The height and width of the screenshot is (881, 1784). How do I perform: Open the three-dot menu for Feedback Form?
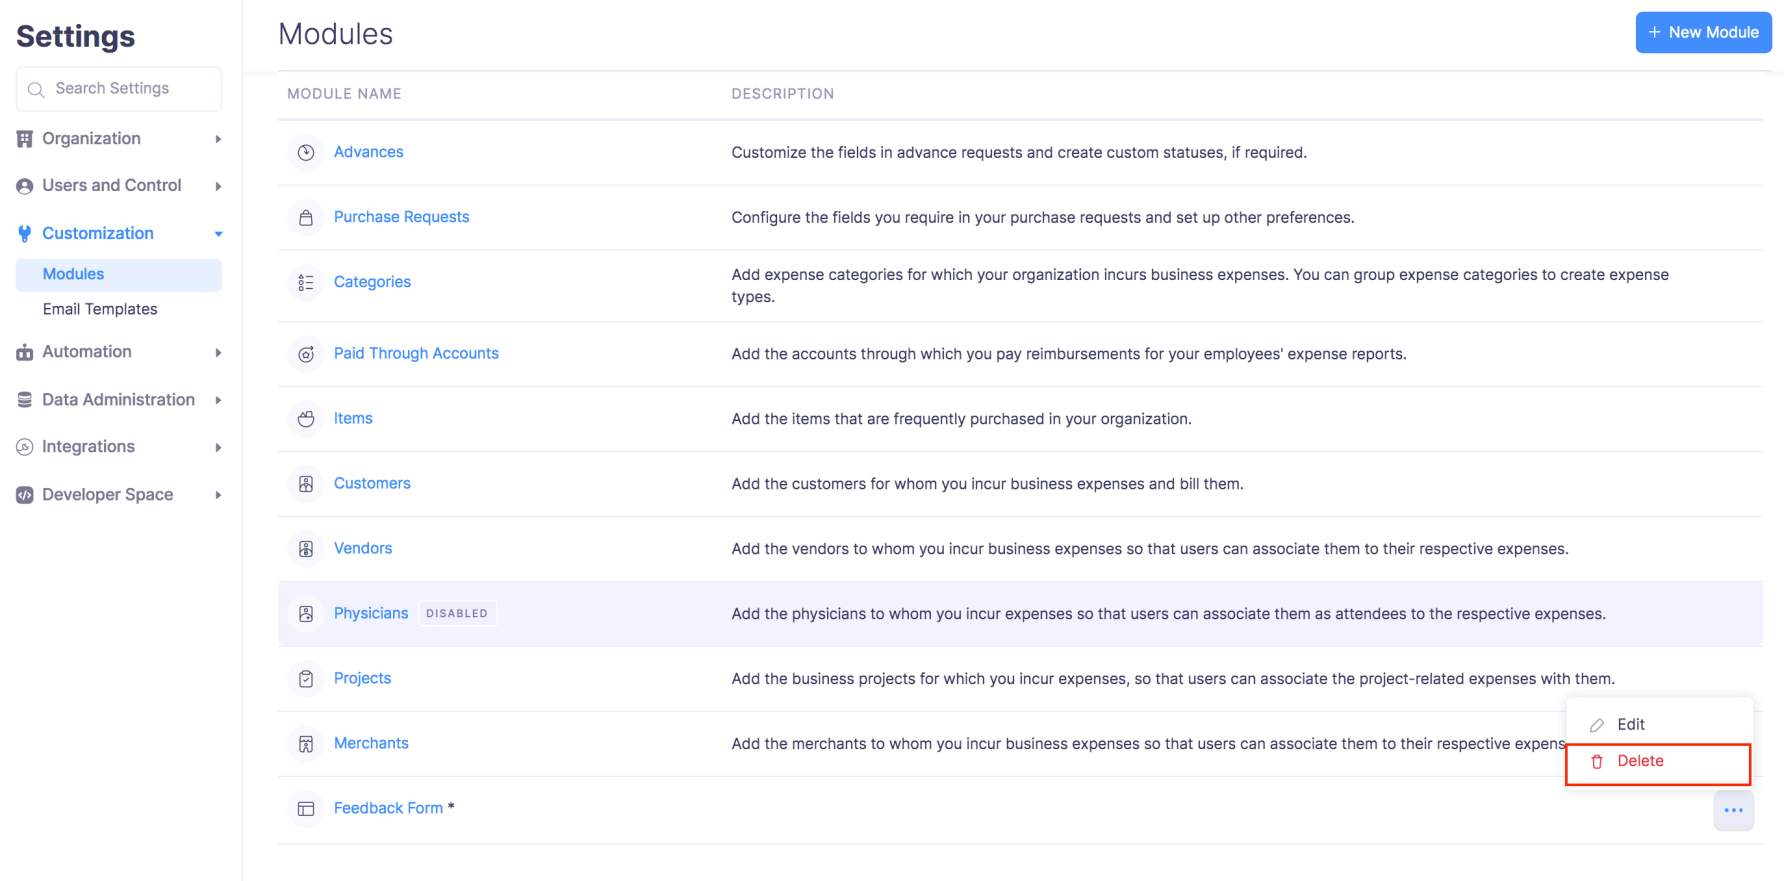tap(1733, 810)
